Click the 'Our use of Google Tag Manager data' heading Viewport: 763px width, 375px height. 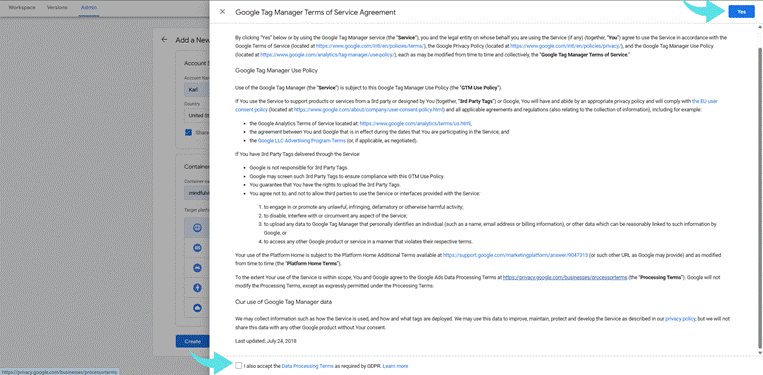[284, 302]
